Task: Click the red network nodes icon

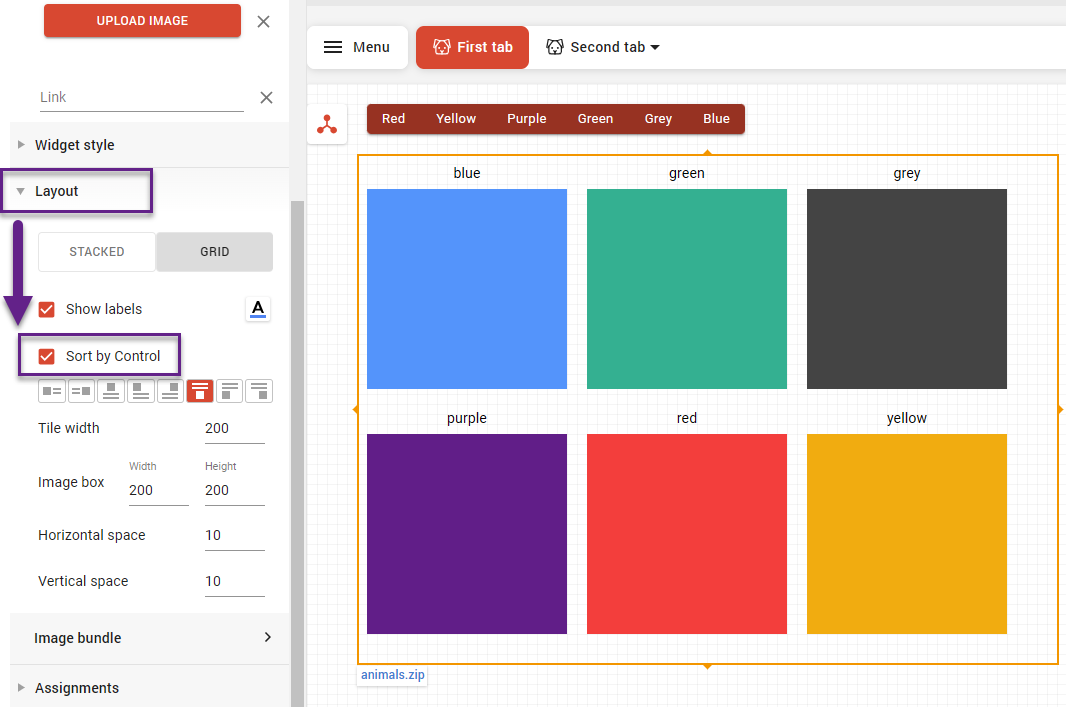Action: click(327, 125)
